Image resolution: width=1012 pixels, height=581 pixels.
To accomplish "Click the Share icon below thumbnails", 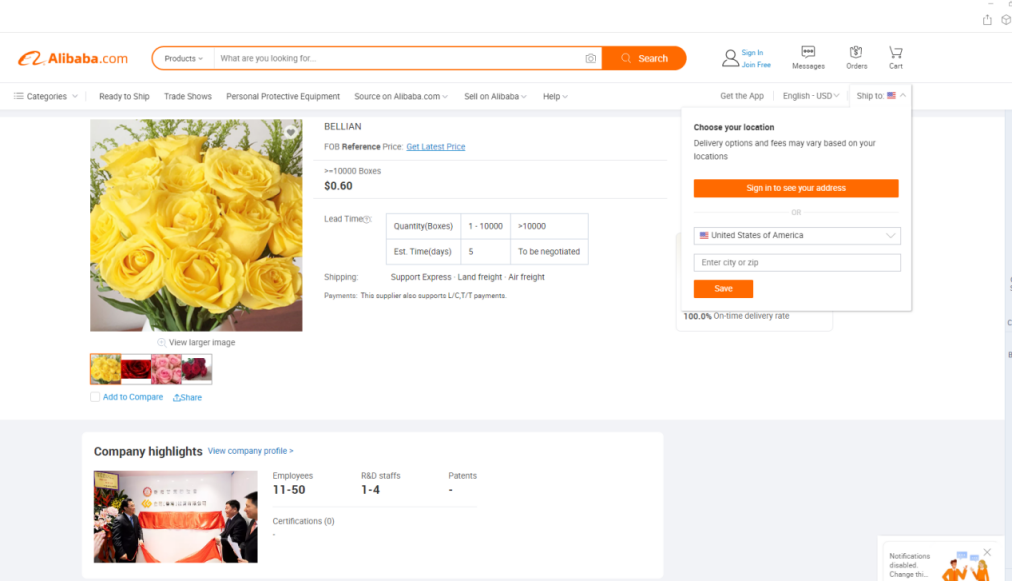I will tap(187, 397).
